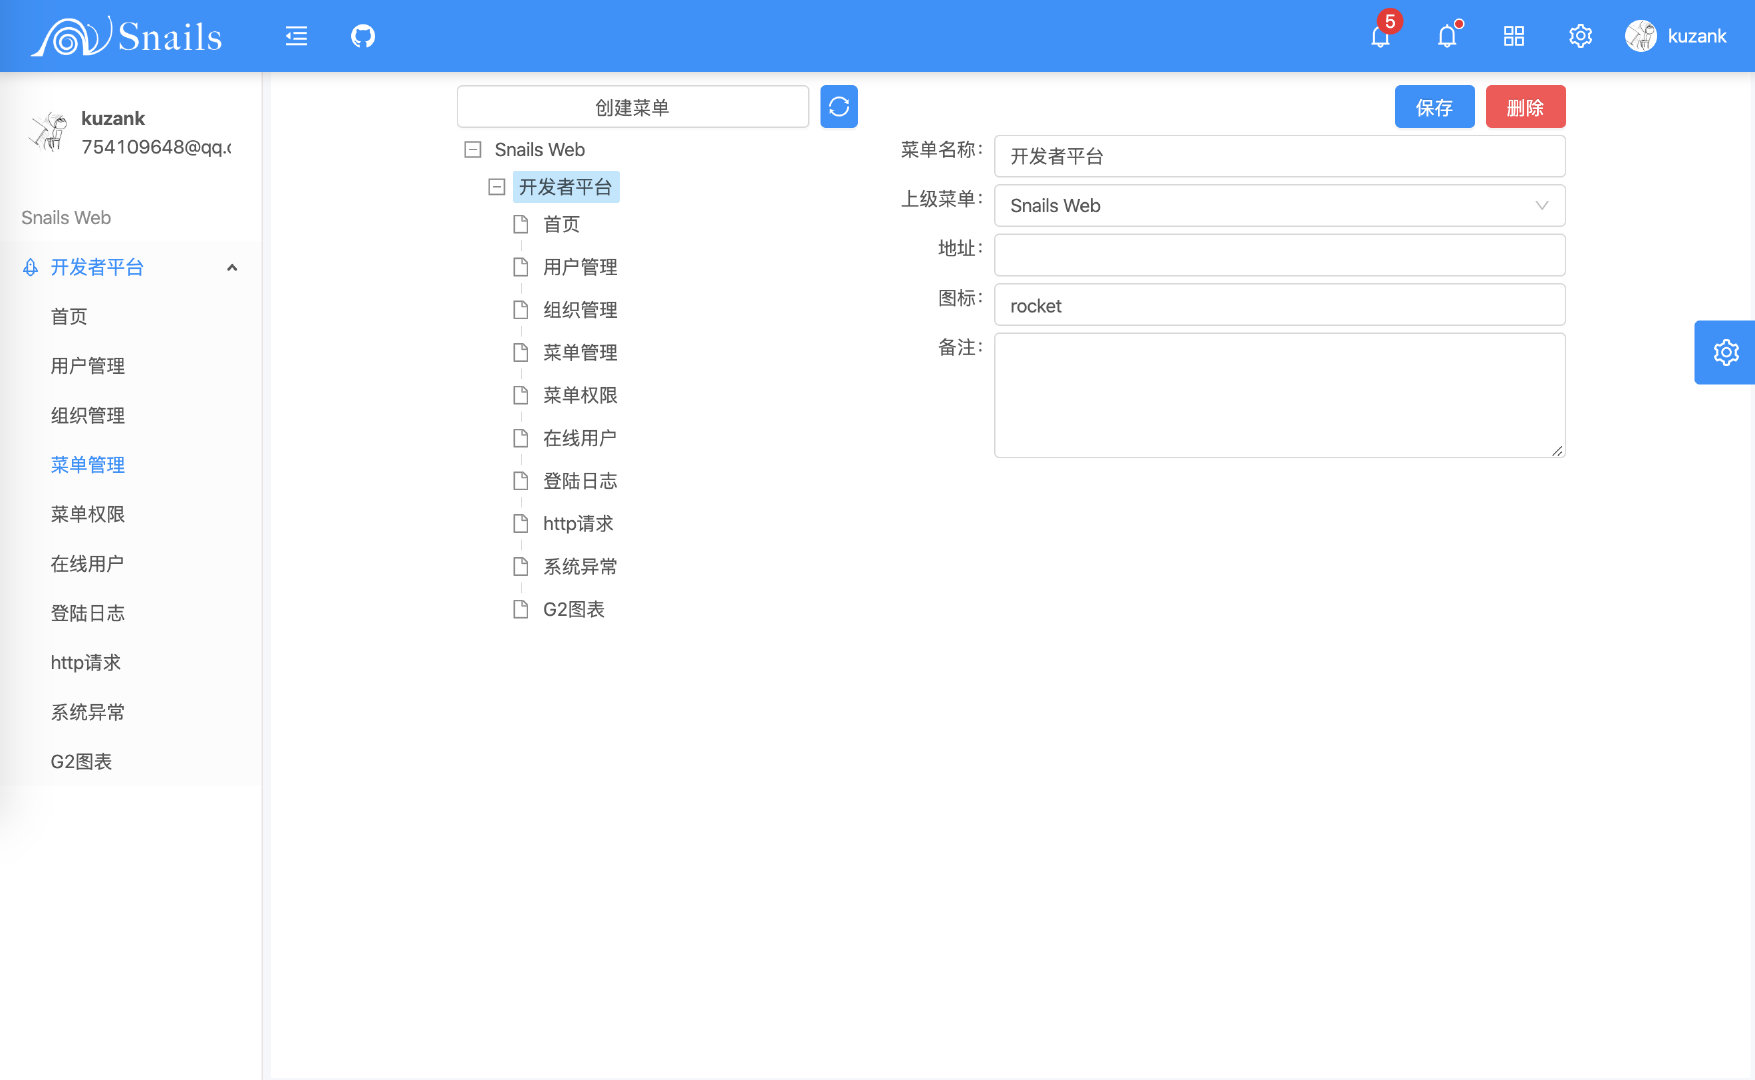Select 用户管理 label in the menu tree
The image size is (1755, 1080).
click(x=580, y=267)
